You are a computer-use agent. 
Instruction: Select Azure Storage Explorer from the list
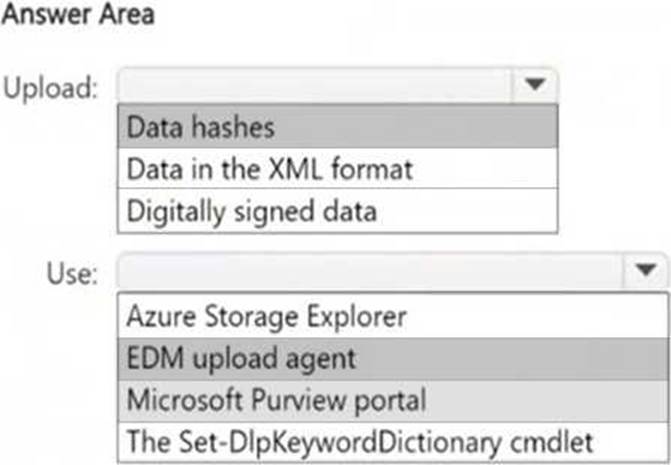click(393, 317)
